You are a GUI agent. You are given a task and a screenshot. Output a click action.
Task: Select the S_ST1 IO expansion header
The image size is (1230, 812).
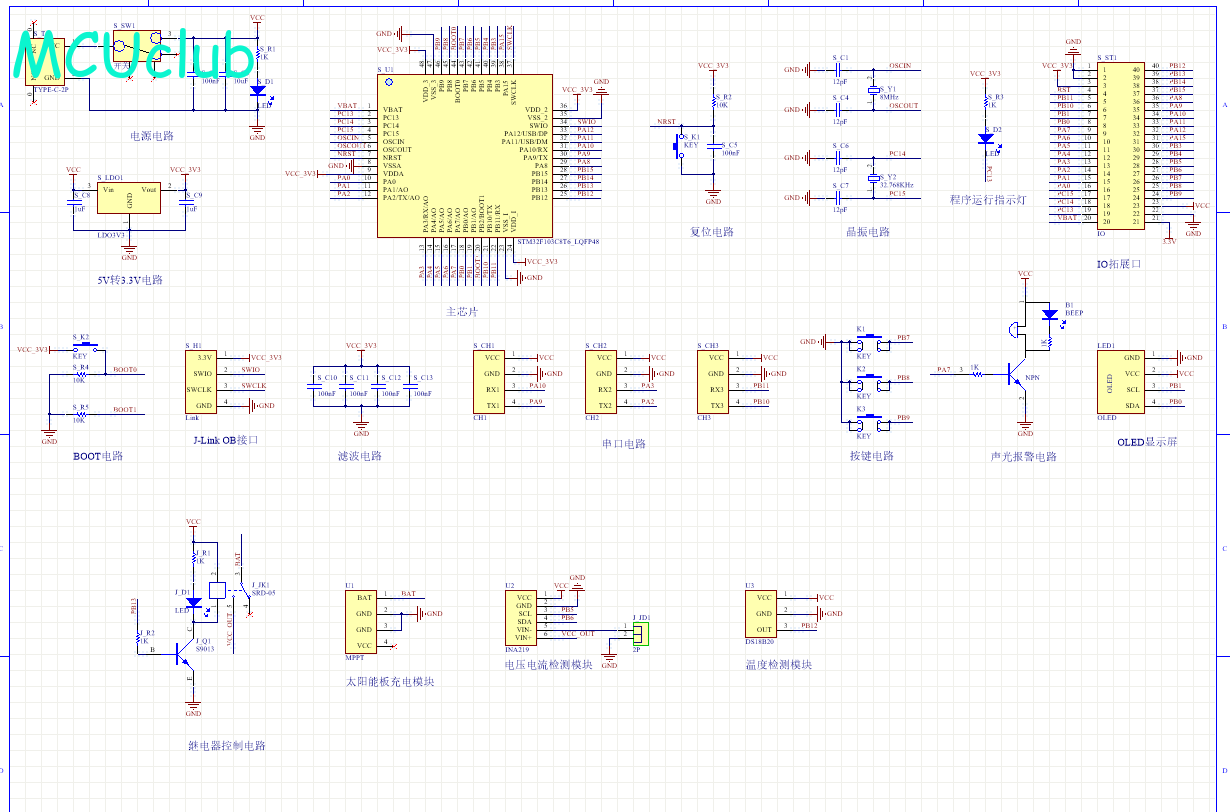[x=1119, y=146]
